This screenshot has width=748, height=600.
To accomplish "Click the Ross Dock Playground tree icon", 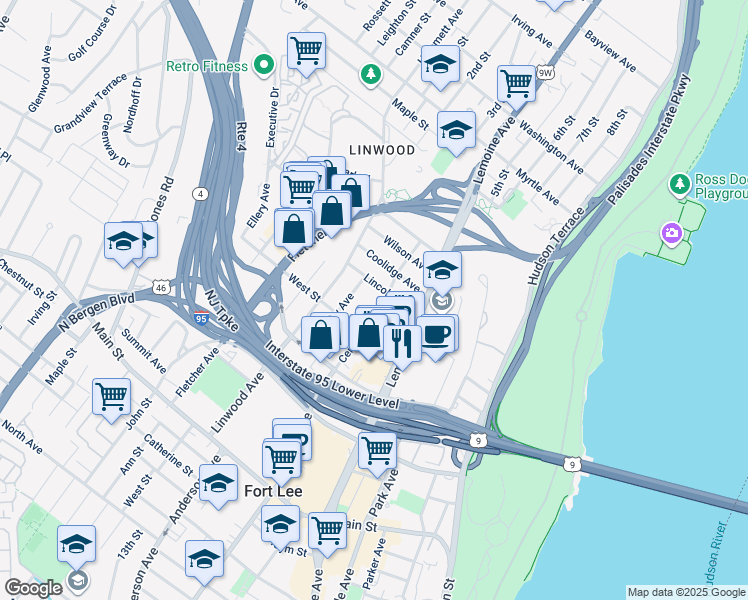I will click(680, 184).
